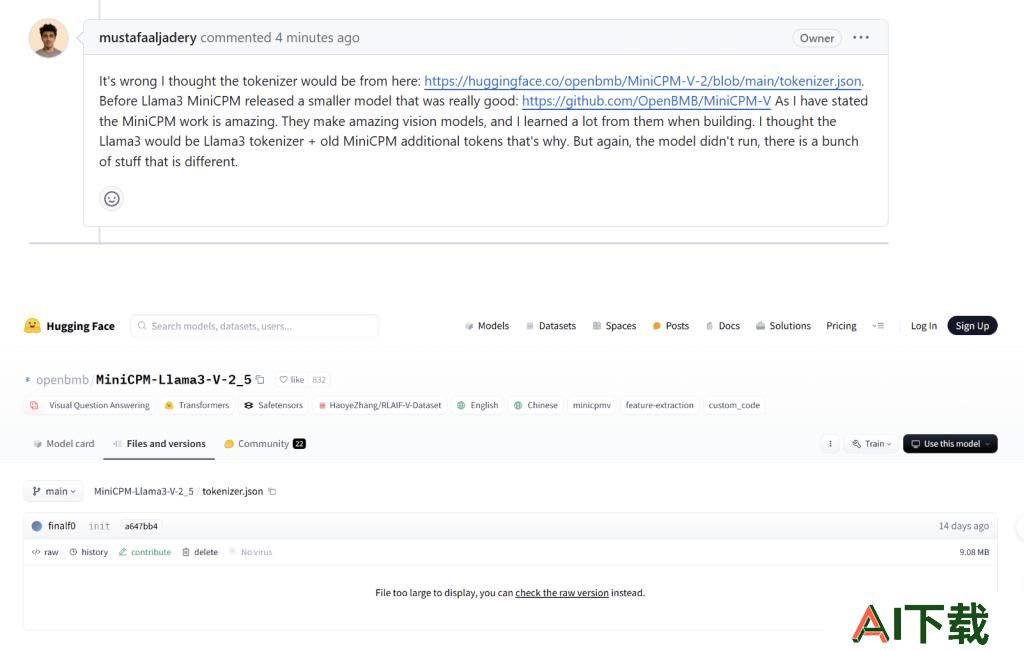The width and height of the screenshot is (1024, 651).
Task: Open the main branch selector
Action: 54,491
